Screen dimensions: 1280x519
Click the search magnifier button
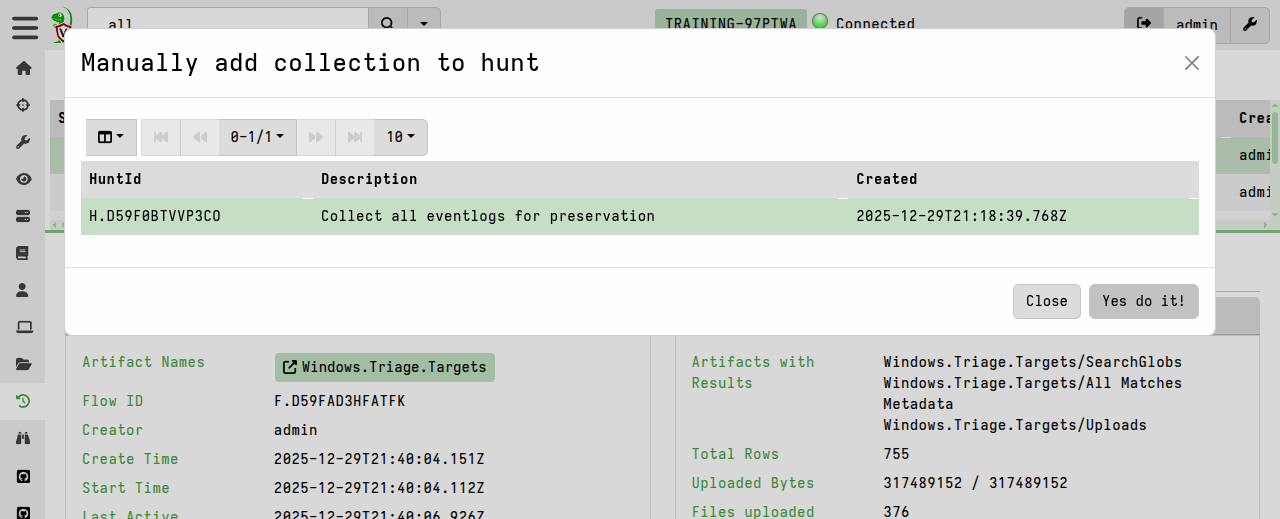tap(388, 23)
